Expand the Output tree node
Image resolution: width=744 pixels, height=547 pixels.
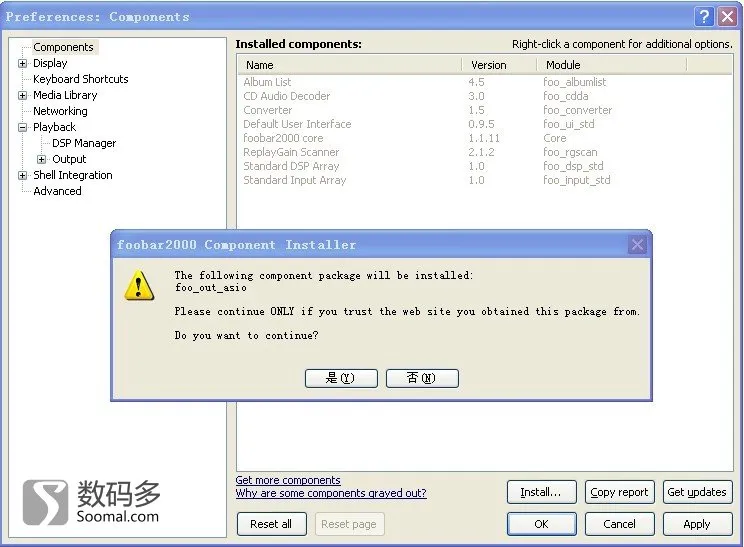tap(42, 159)
